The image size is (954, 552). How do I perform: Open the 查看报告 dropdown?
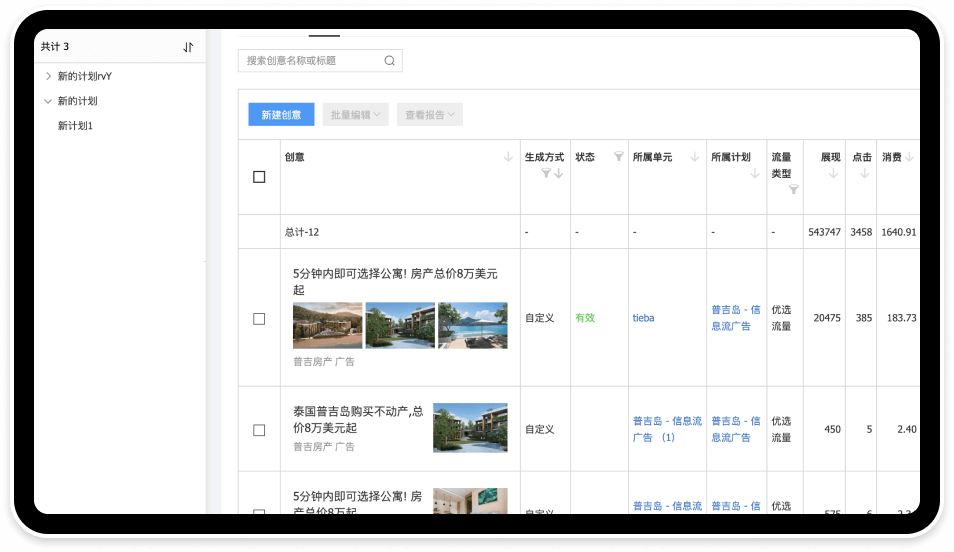click(430, 115)
